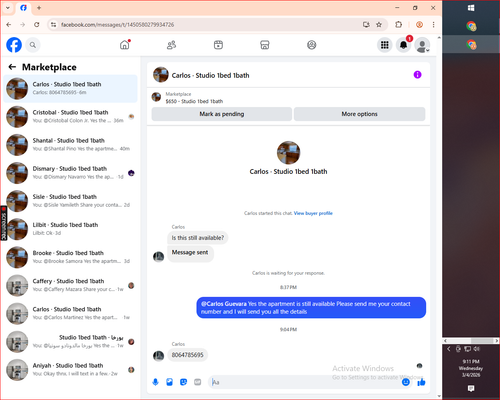The image size is (500, 400).
Task: Choose a GIF icon in composer
Action: coord(198,382)
